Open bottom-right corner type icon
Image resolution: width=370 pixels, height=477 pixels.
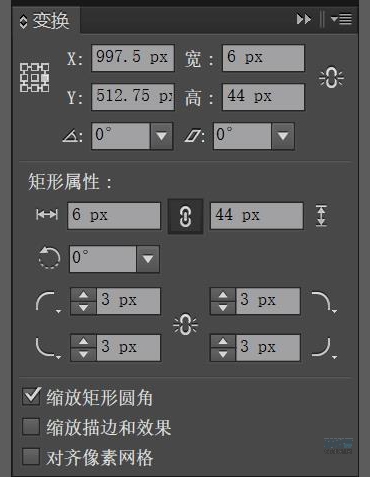[324, 348]
